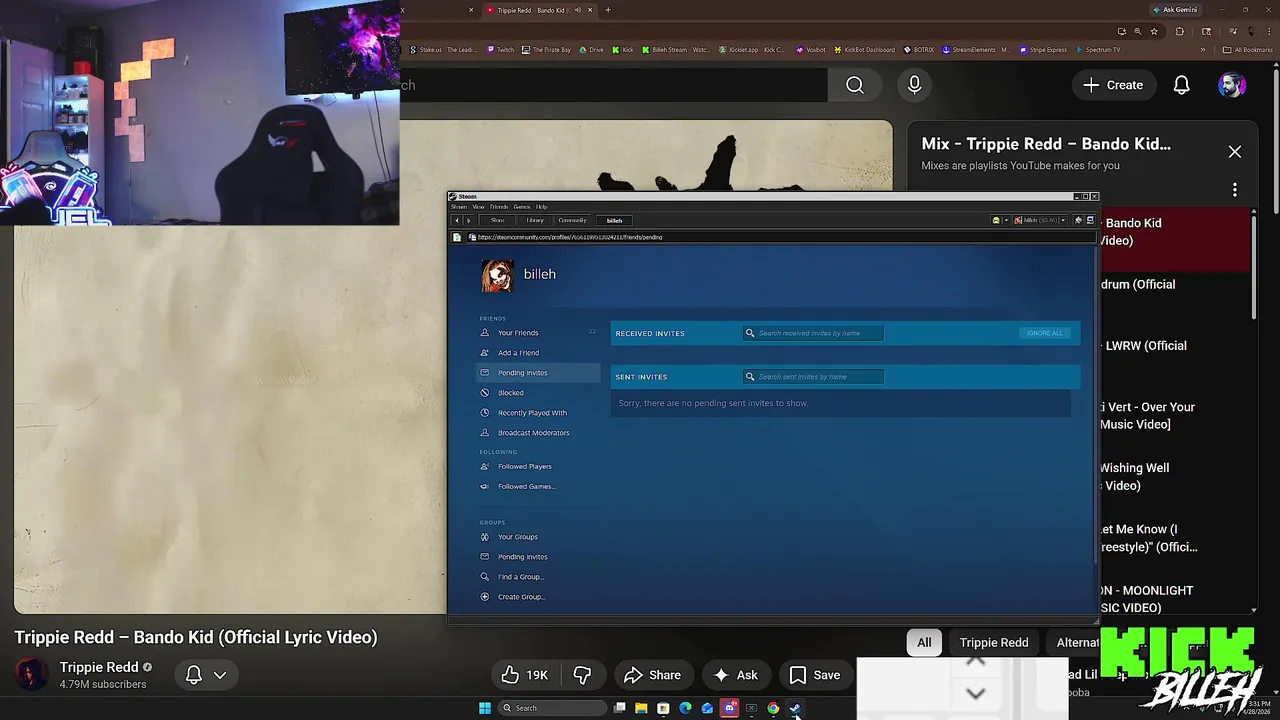Close the Mix playlist panel
This screenshot has height=720, width=1280.
tap(1235, 152)
